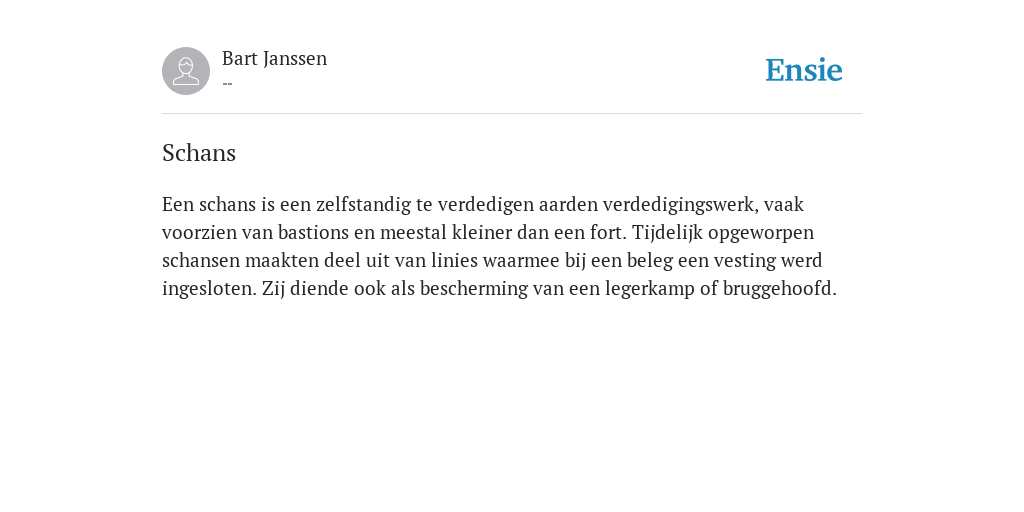
Task: Open the Ensie logo link
Action: coord(804,71)
